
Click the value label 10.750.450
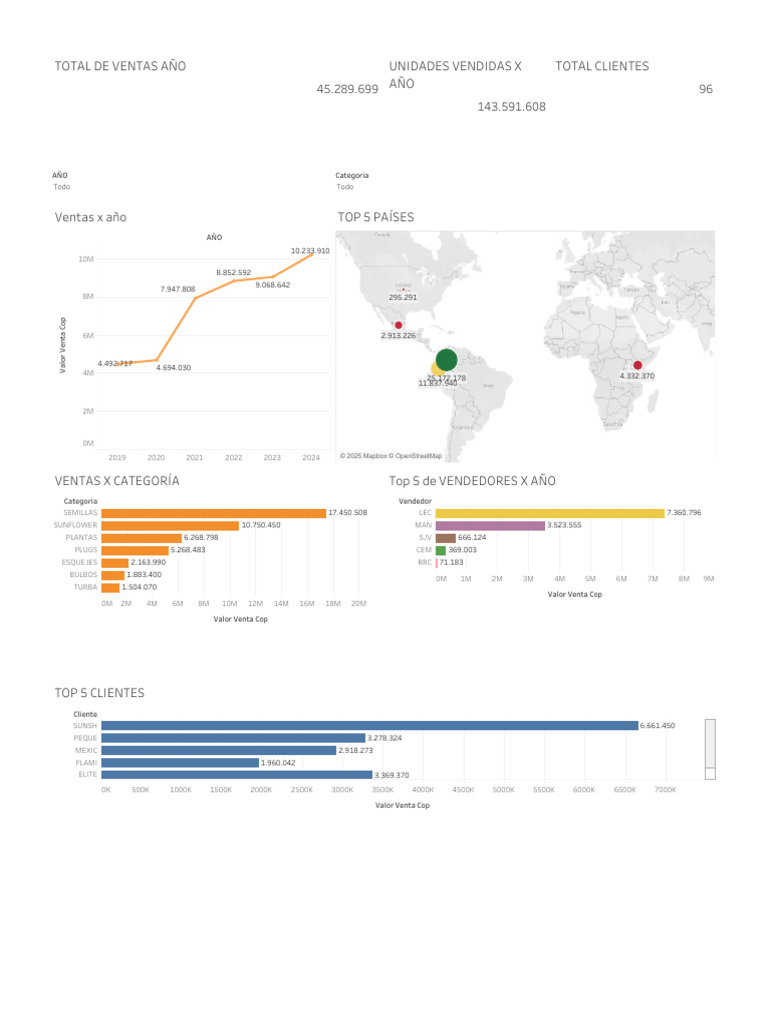pos(261,525)
